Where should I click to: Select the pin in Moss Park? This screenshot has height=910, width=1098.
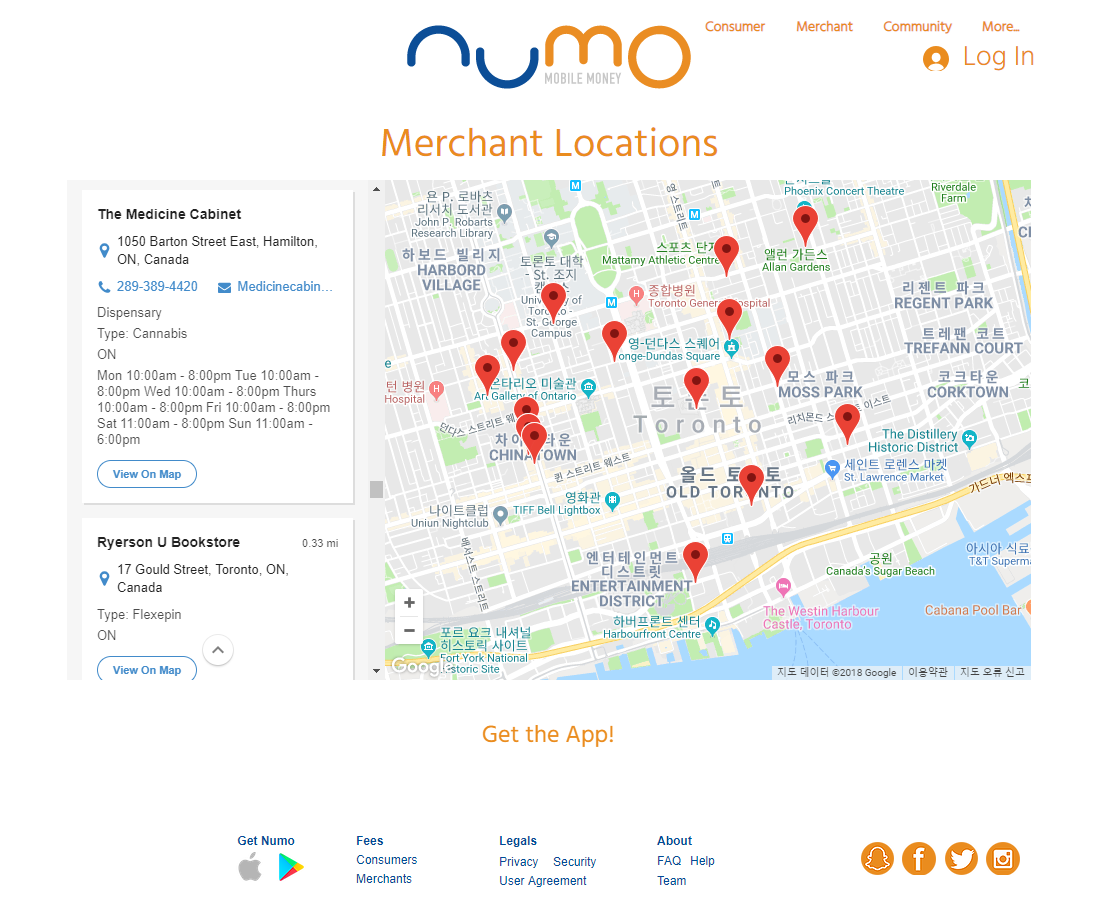click(x=777, y=364)
